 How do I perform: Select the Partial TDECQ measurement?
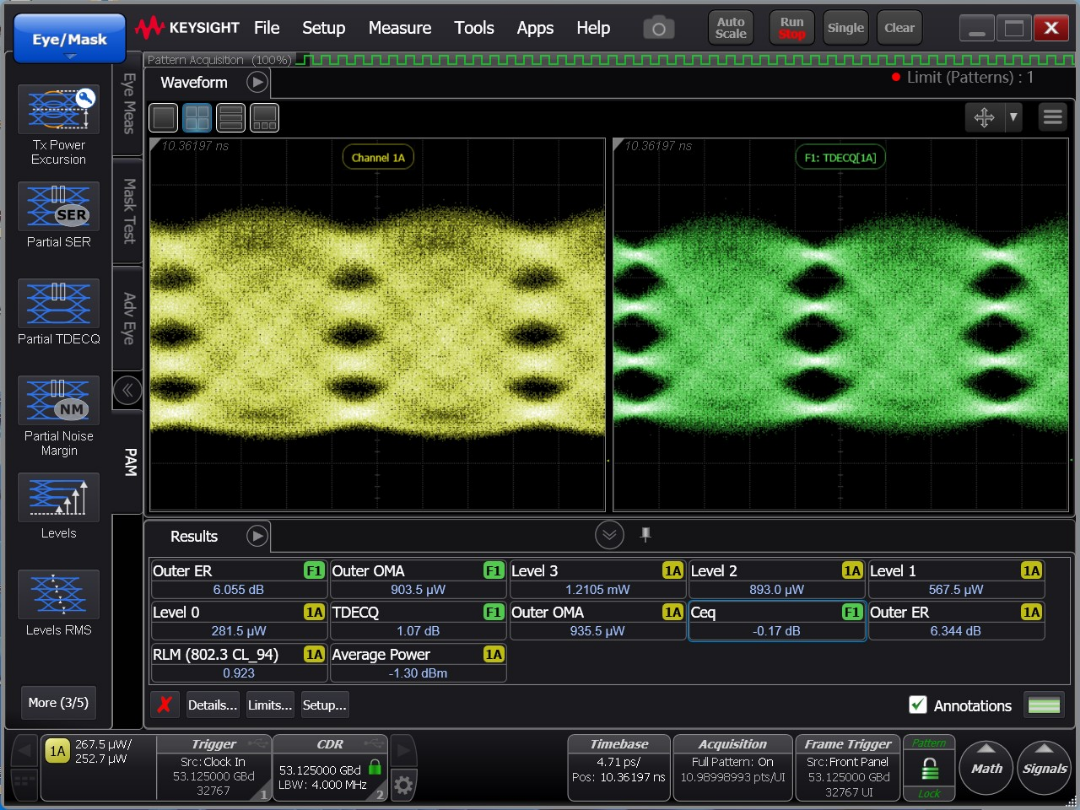pyautogui.click(x=58, y=303)
